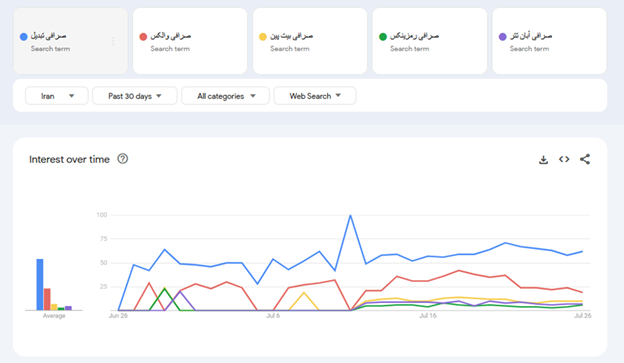The width and height of the screenshot is (624, 363).
Task: Click the Jul 6 axis label
Action: [x=273, y=316]
